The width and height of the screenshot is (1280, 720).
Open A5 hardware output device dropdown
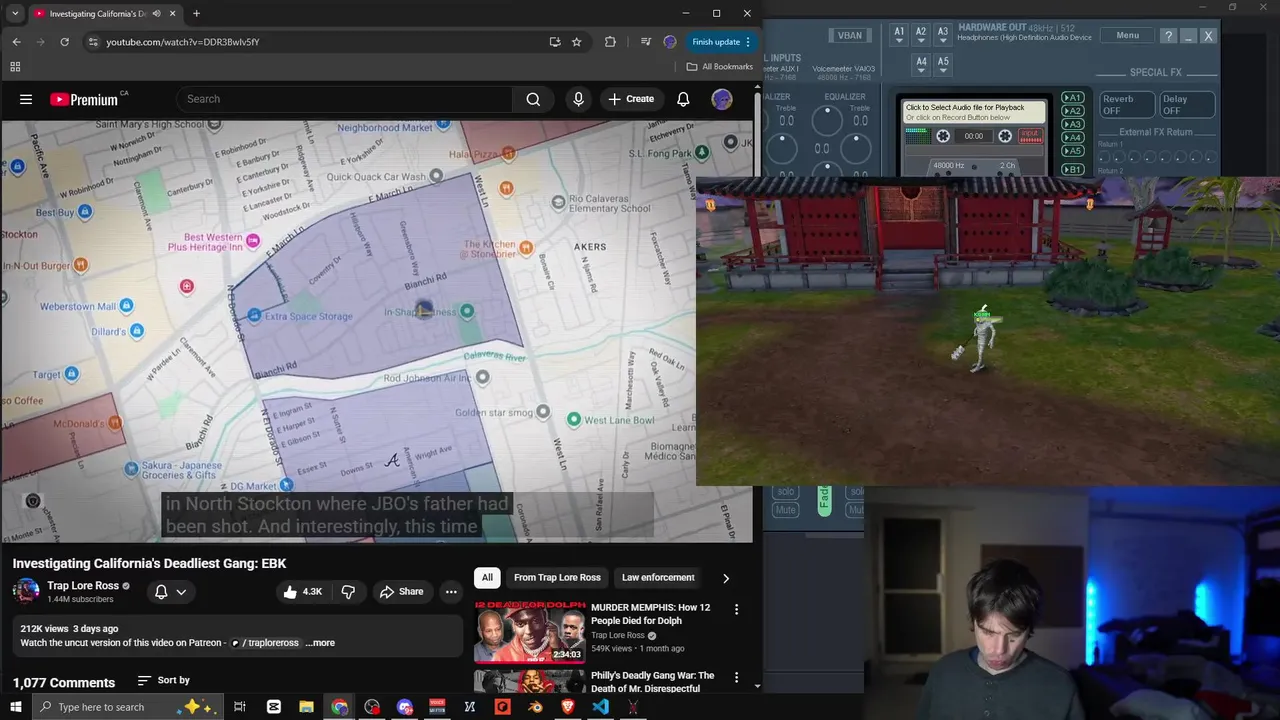point(943,65)
